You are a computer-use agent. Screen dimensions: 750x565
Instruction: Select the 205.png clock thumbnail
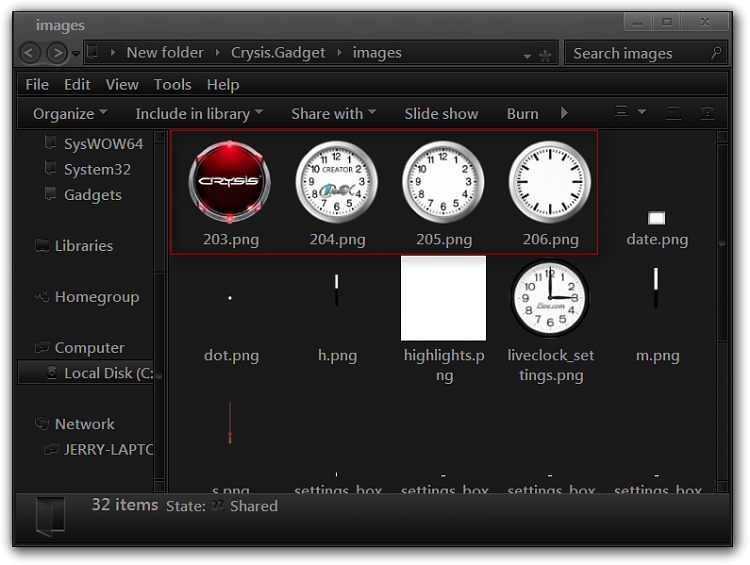(443, 182)
